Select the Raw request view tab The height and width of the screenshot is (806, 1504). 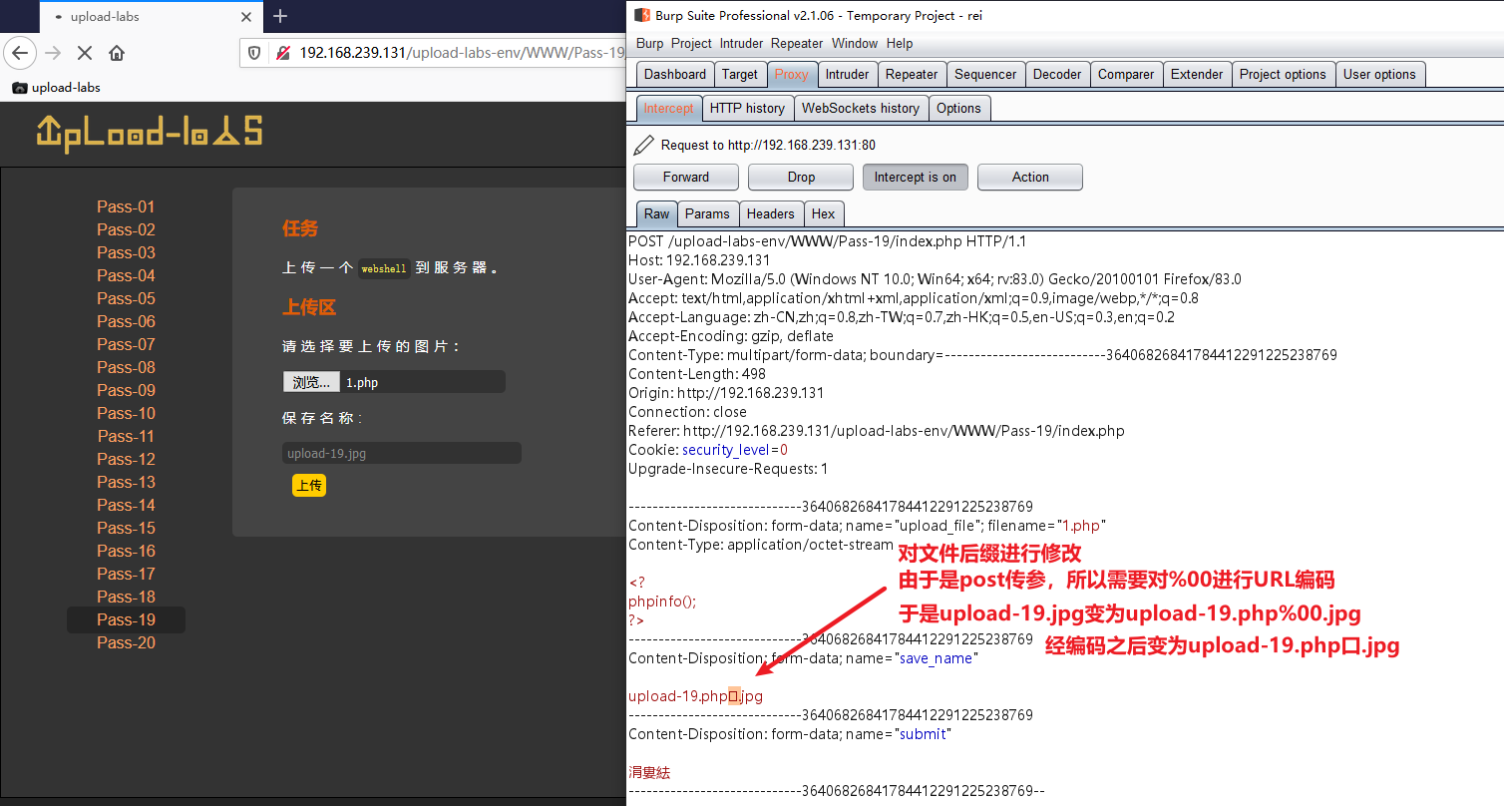(x=657, y=214)
